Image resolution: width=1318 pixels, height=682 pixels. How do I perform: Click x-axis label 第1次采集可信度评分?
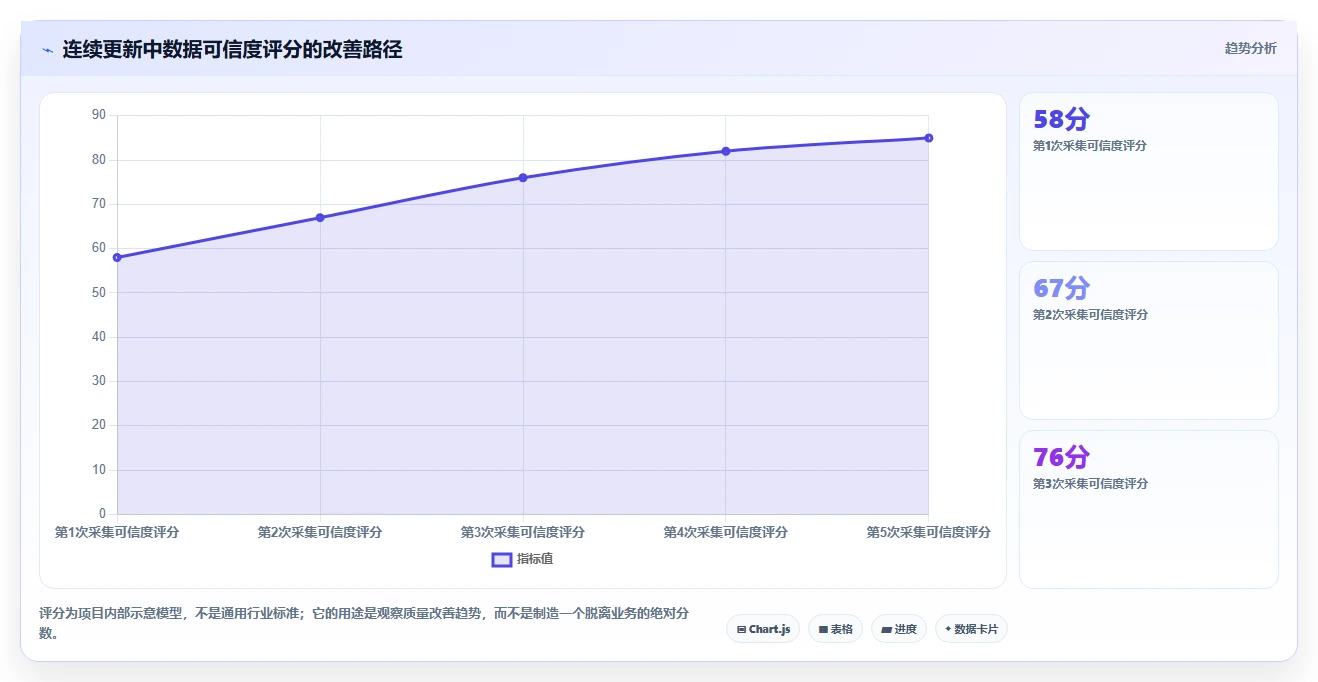coord(117,532)
